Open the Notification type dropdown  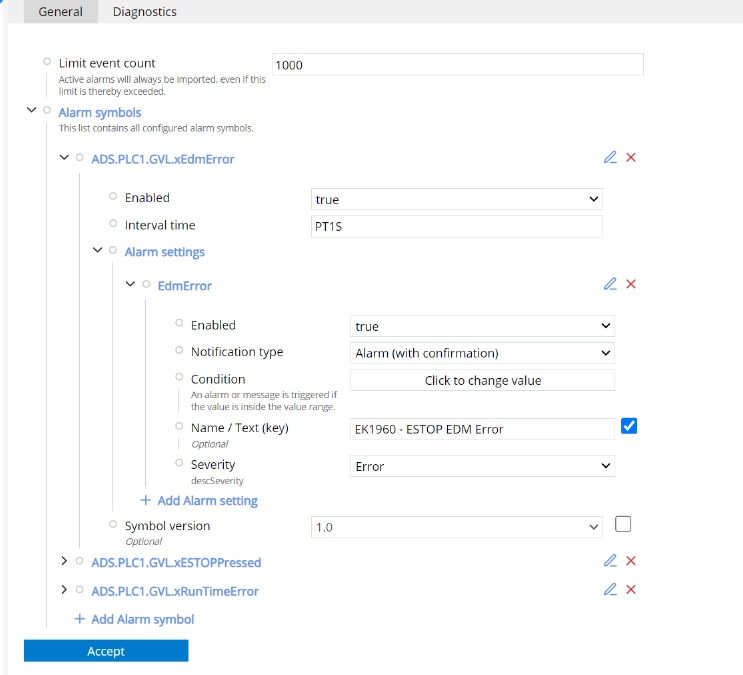click(482, 353)
